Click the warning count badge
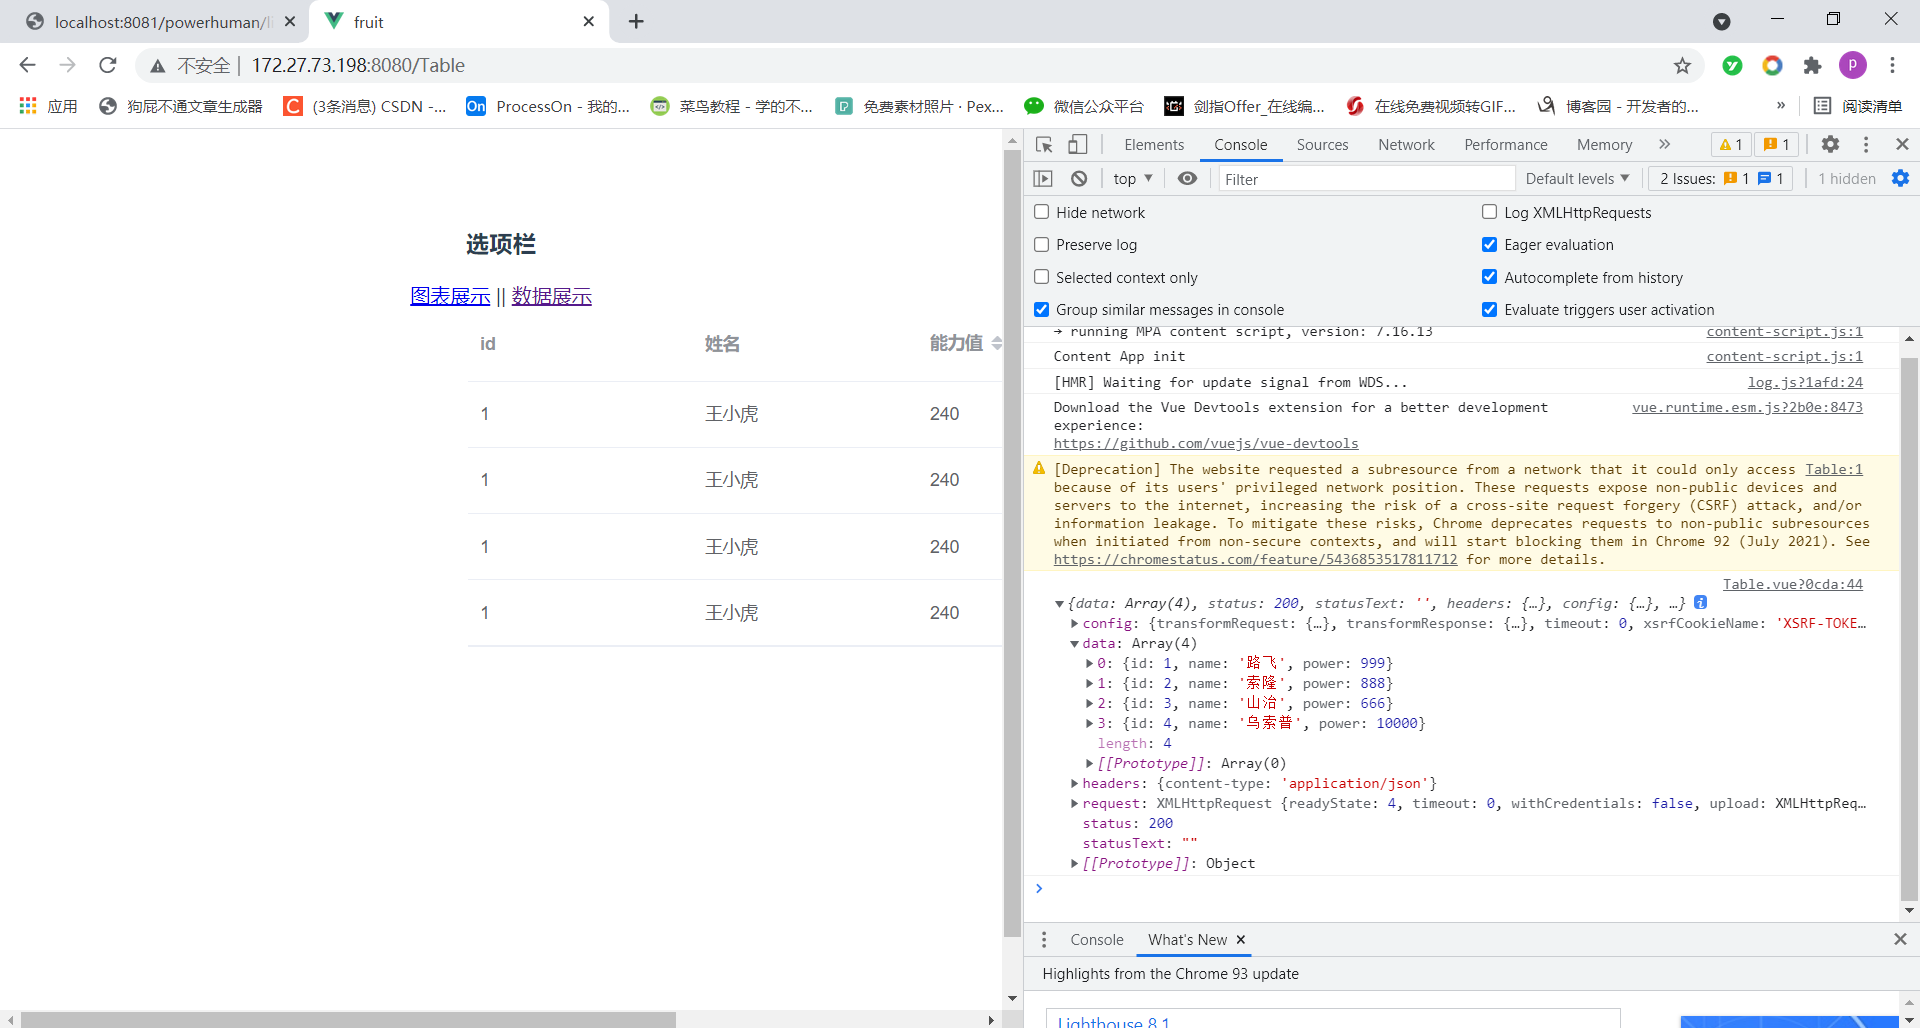Viewport: 1920px width, 1028px height. click(x=1731, y=144)
